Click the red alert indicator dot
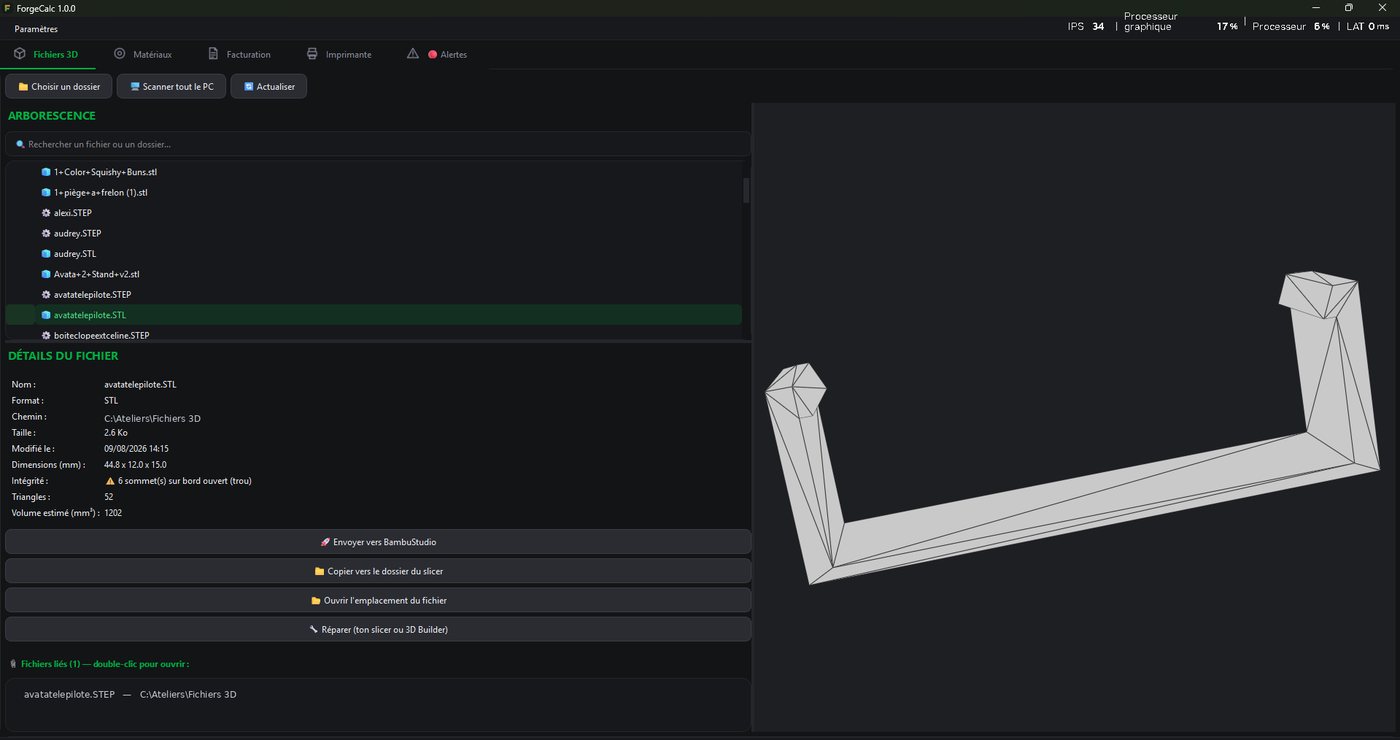1400x740 pixels. pos(433,54)
